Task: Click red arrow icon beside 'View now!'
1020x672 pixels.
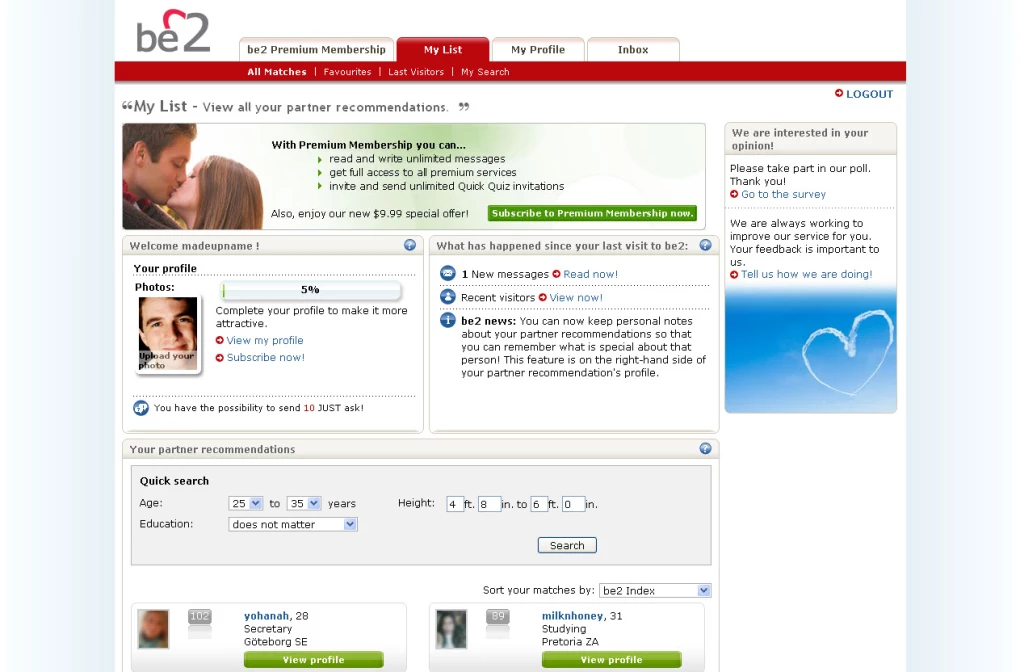Action: coord(543,297)
